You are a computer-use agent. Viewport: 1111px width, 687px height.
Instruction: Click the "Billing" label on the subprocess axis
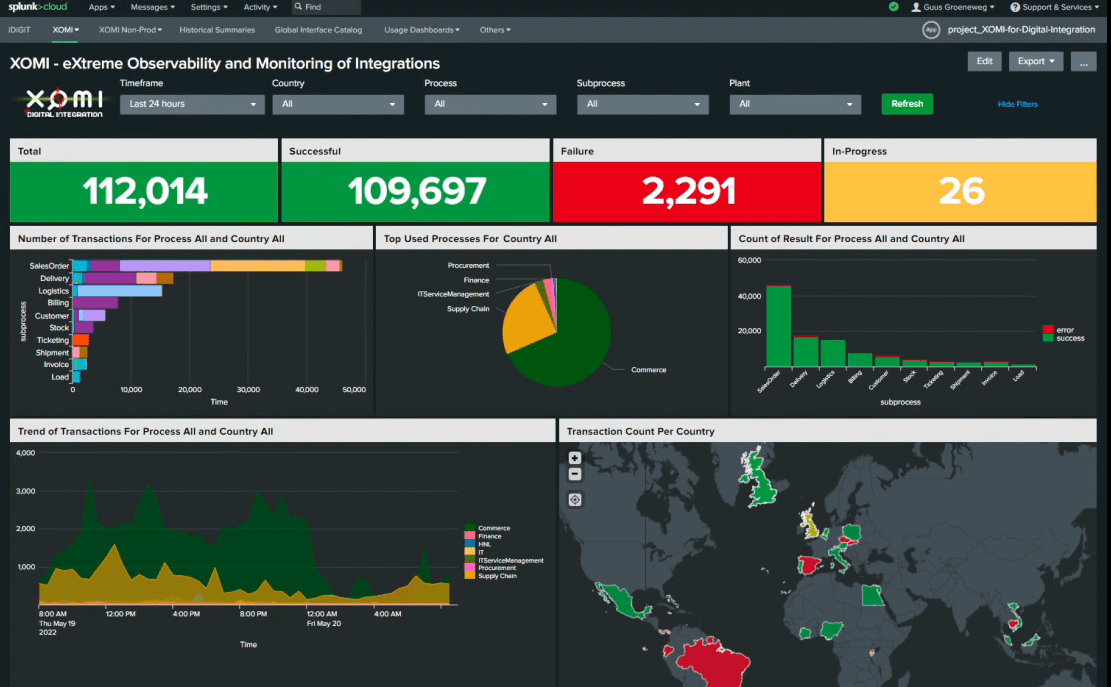(x=58, y=303)
